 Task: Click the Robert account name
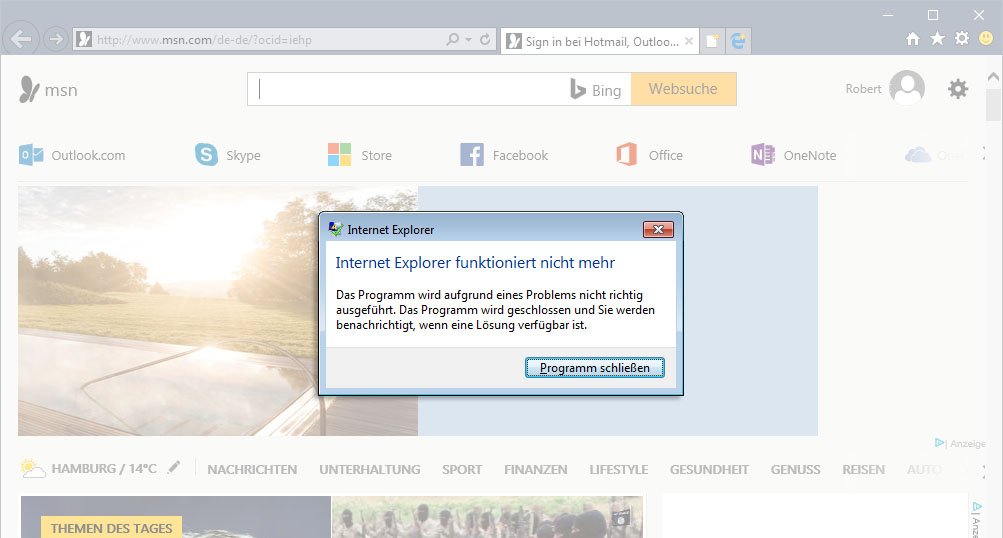tap(863, 89)
